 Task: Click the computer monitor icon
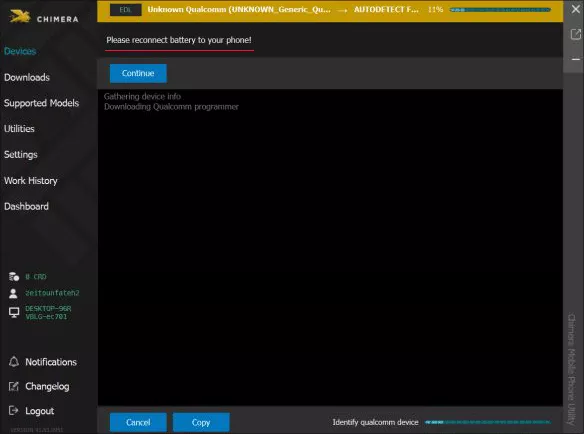[x=14, y=312]
